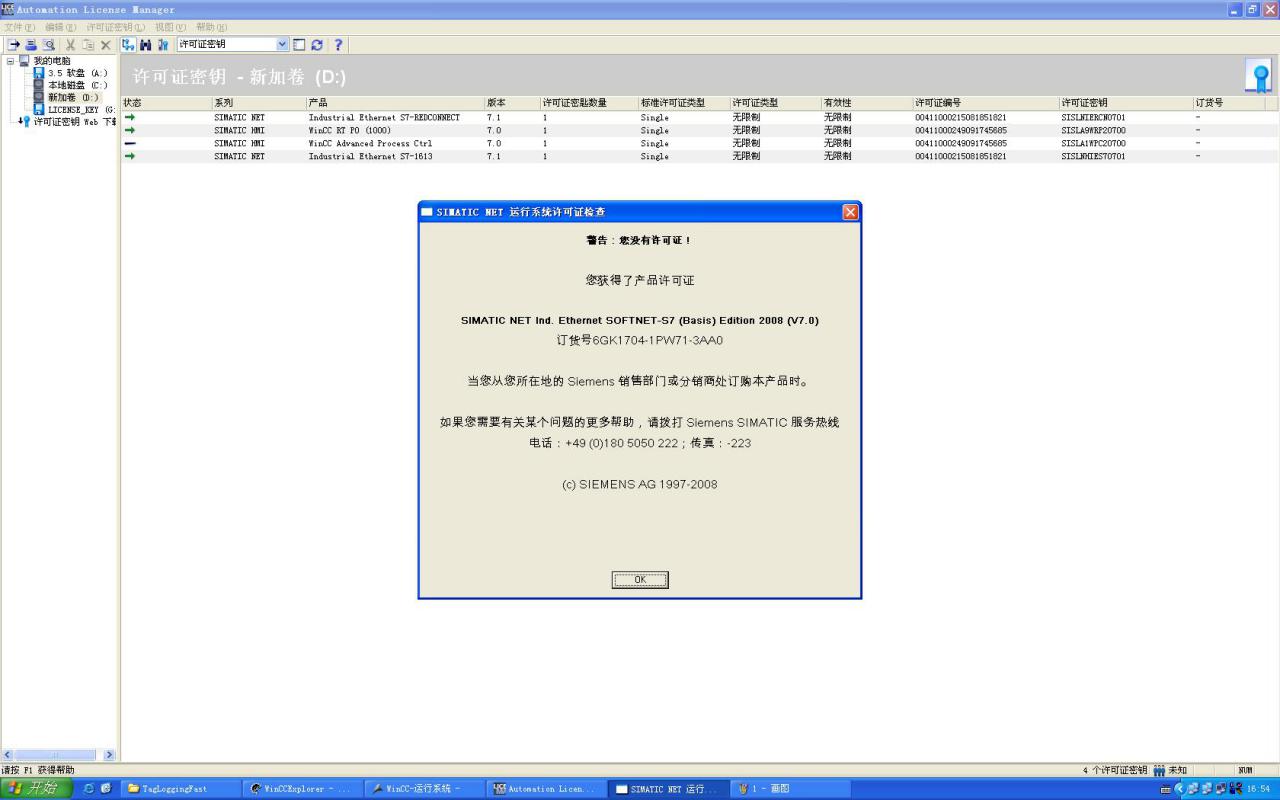Click the license key icon in the header banner
Image resolution: width=1280 pixels, height=800 pixels.
(1258, 76)
